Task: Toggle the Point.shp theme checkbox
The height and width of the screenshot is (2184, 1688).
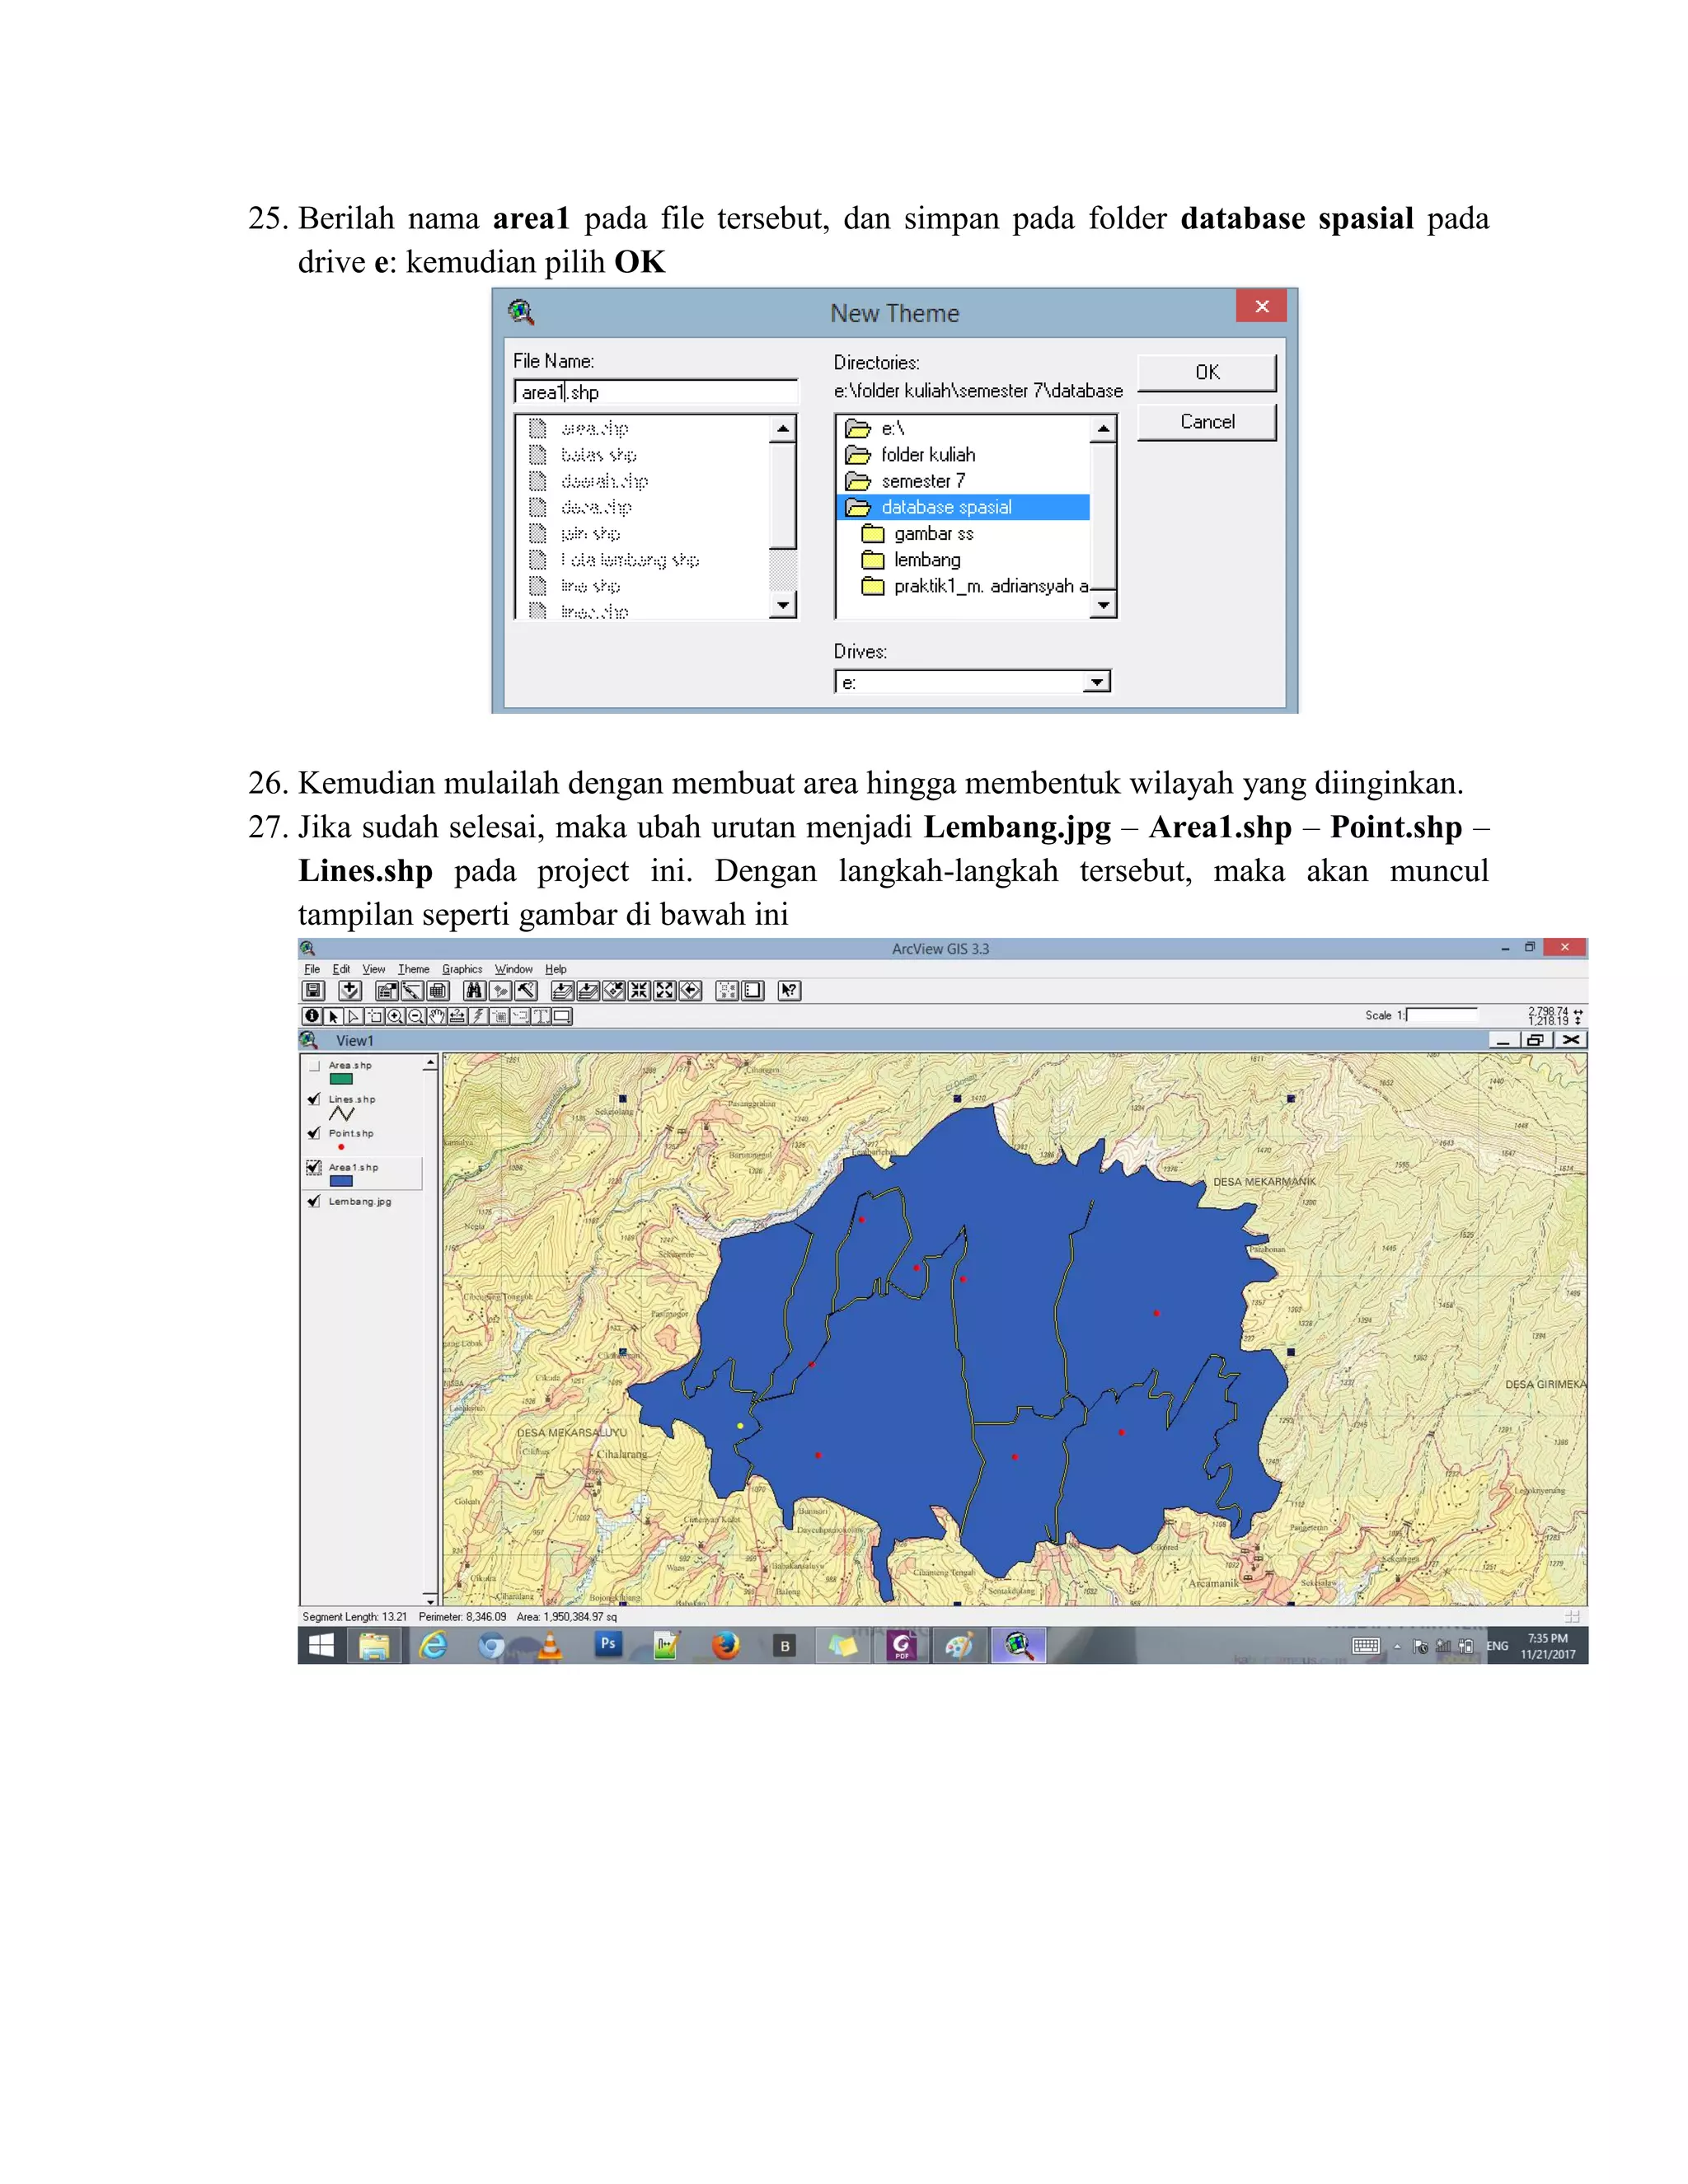Action: coord(314,1133)
